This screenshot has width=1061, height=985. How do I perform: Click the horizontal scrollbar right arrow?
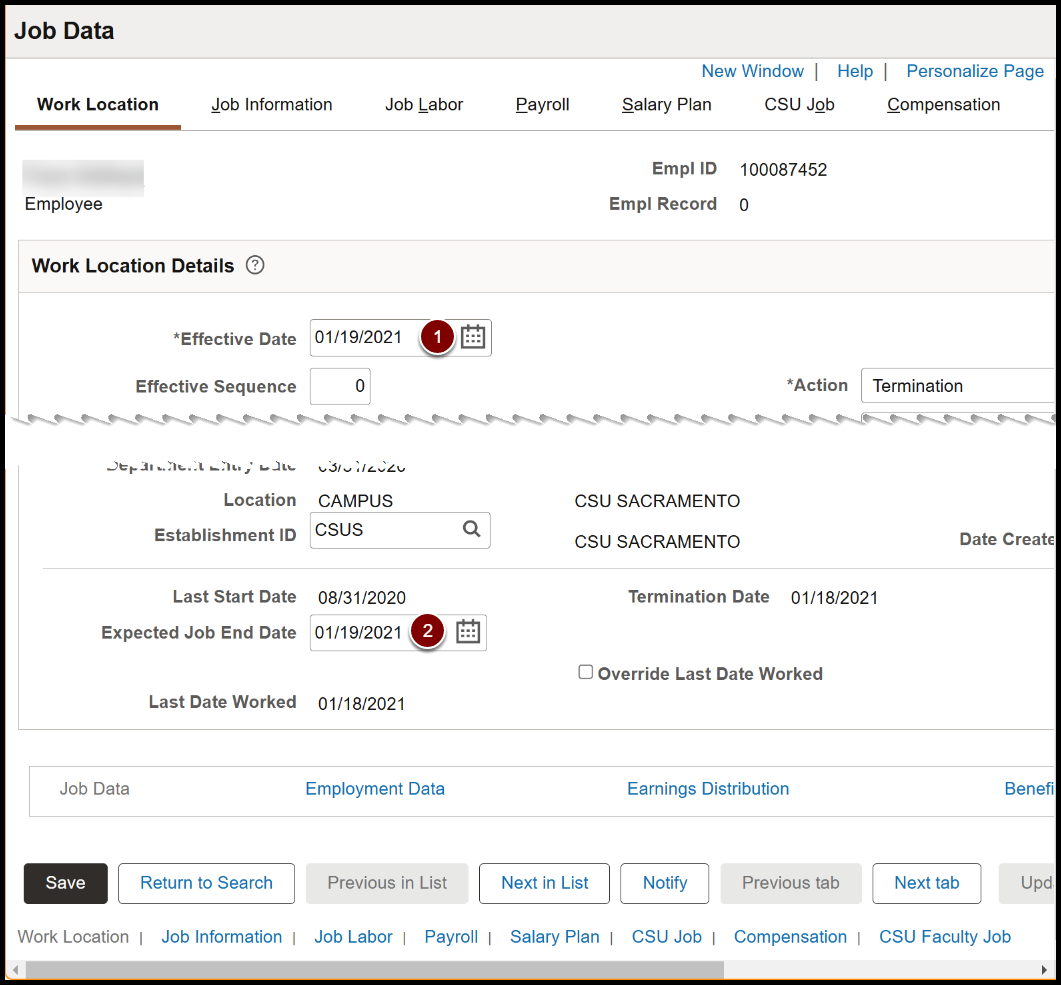(1045, 969)
